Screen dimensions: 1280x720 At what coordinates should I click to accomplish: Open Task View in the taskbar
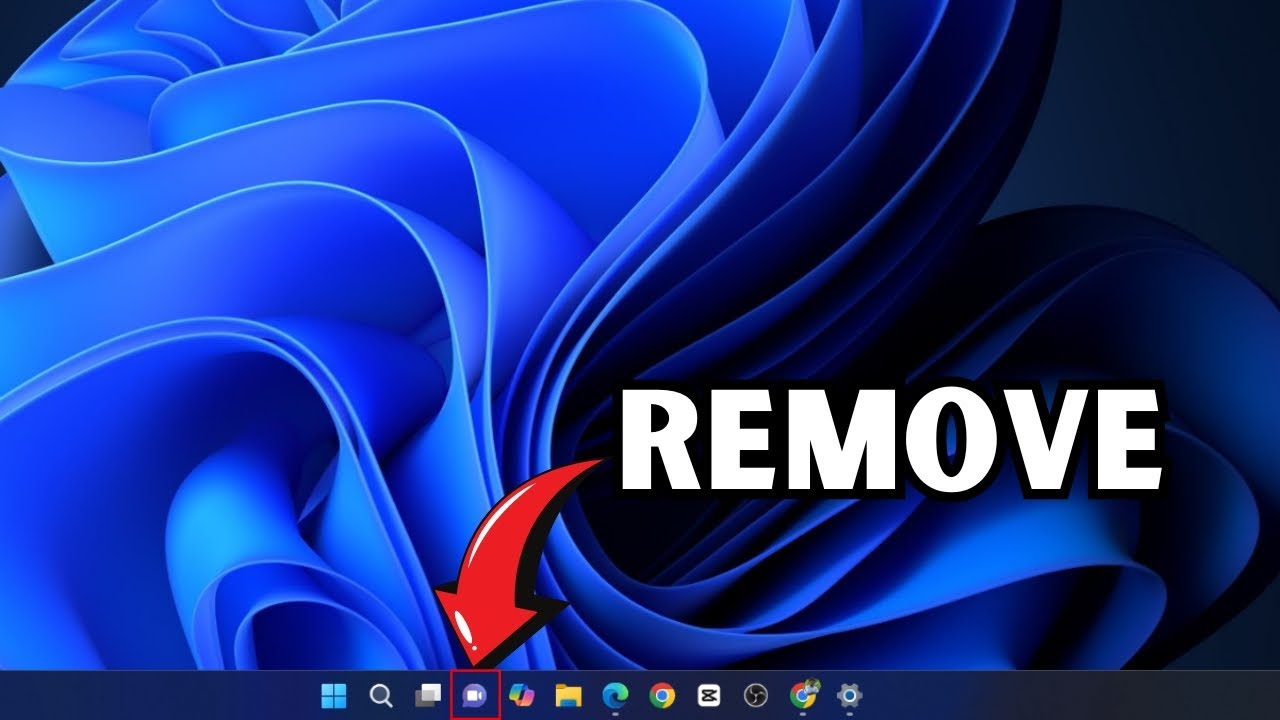click(428, 695)
